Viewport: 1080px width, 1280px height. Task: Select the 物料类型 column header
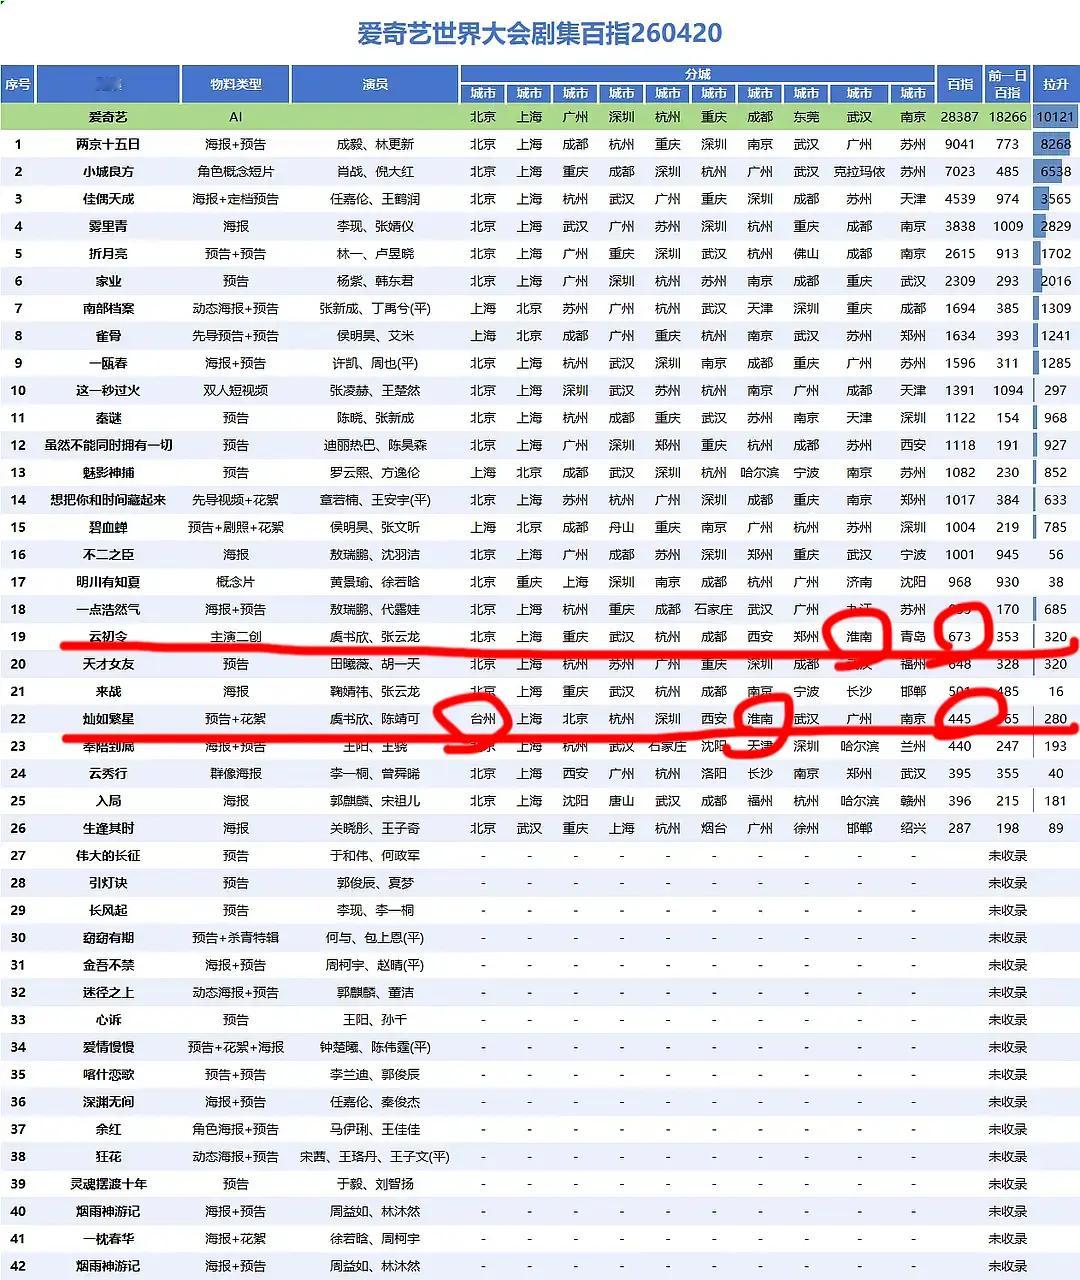[x=236, y=84]
